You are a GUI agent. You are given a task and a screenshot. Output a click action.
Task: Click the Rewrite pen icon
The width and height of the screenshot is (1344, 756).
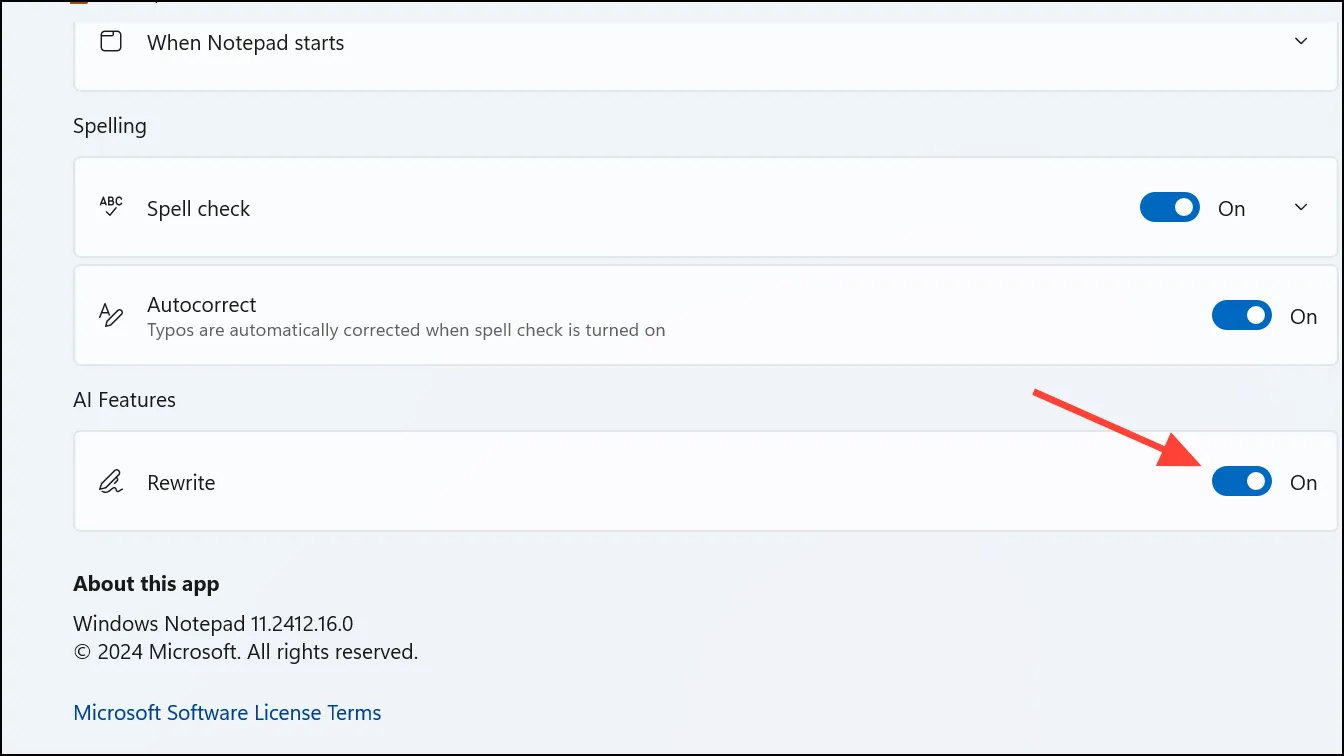click(x=111, y=482)
